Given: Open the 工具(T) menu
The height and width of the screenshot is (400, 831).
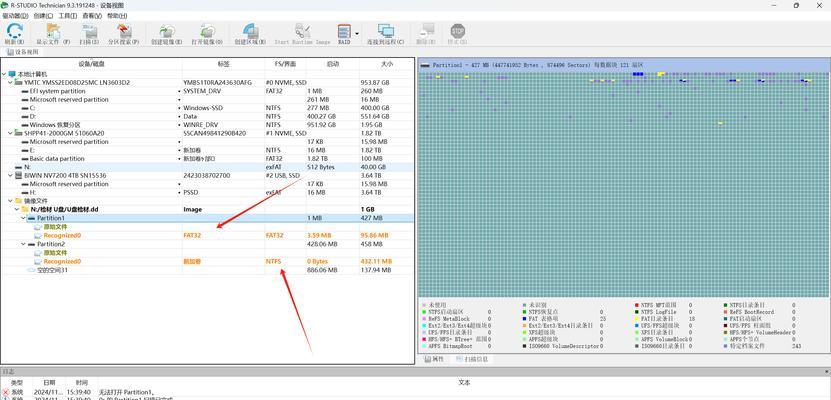Looking at the screenshot, I should (68, 16).
